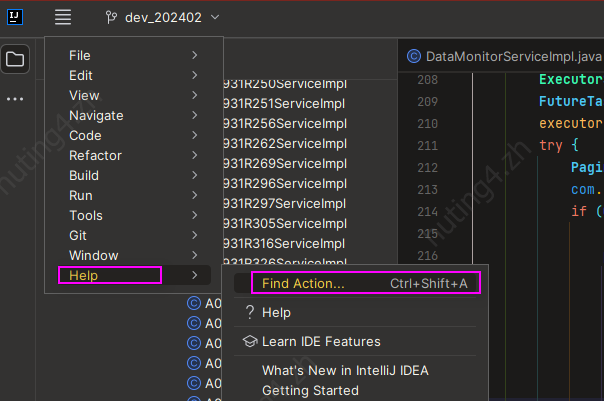
Task: Click the DataMonitorServiceImpl.java class icon
Action: pos(413,56)
